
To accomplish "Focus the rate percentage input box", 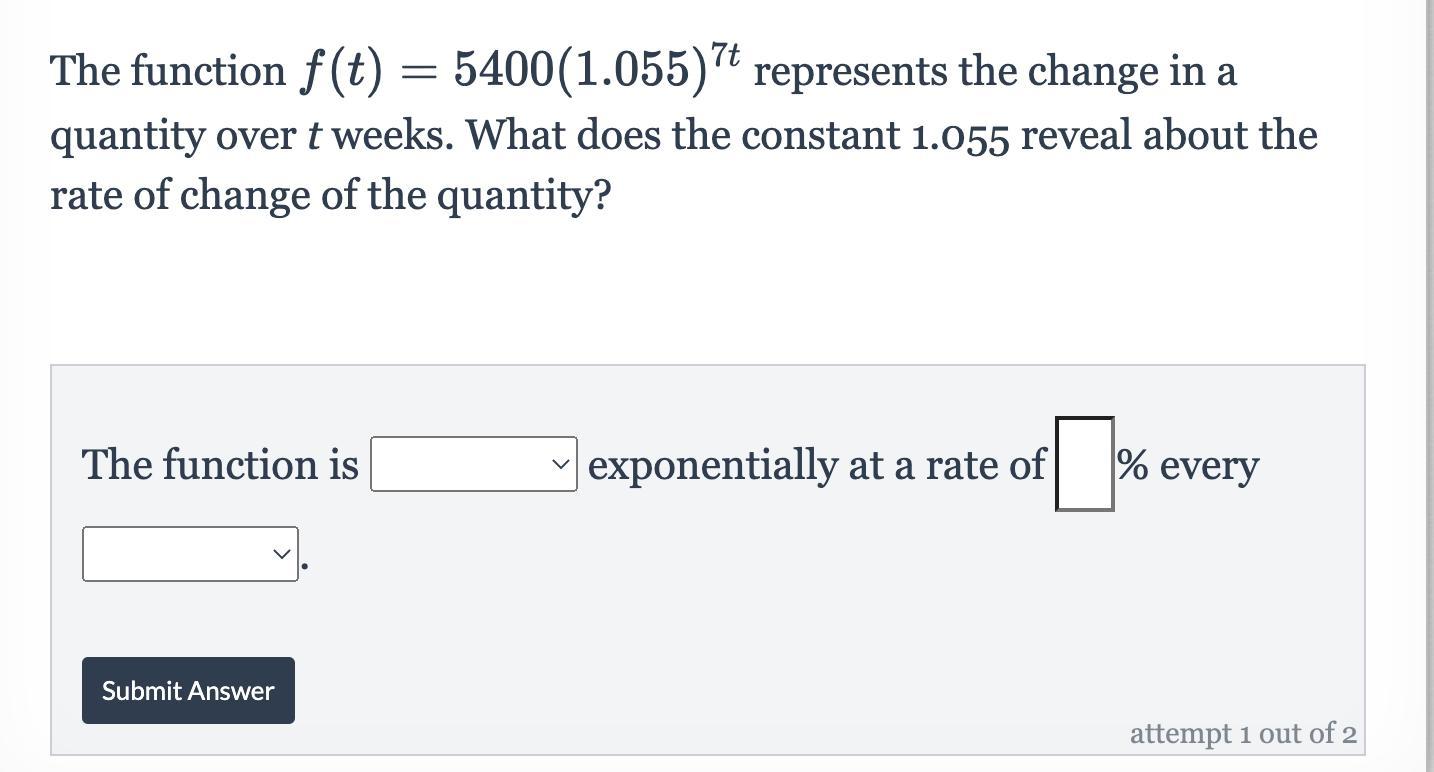I will coord(1084,464).
